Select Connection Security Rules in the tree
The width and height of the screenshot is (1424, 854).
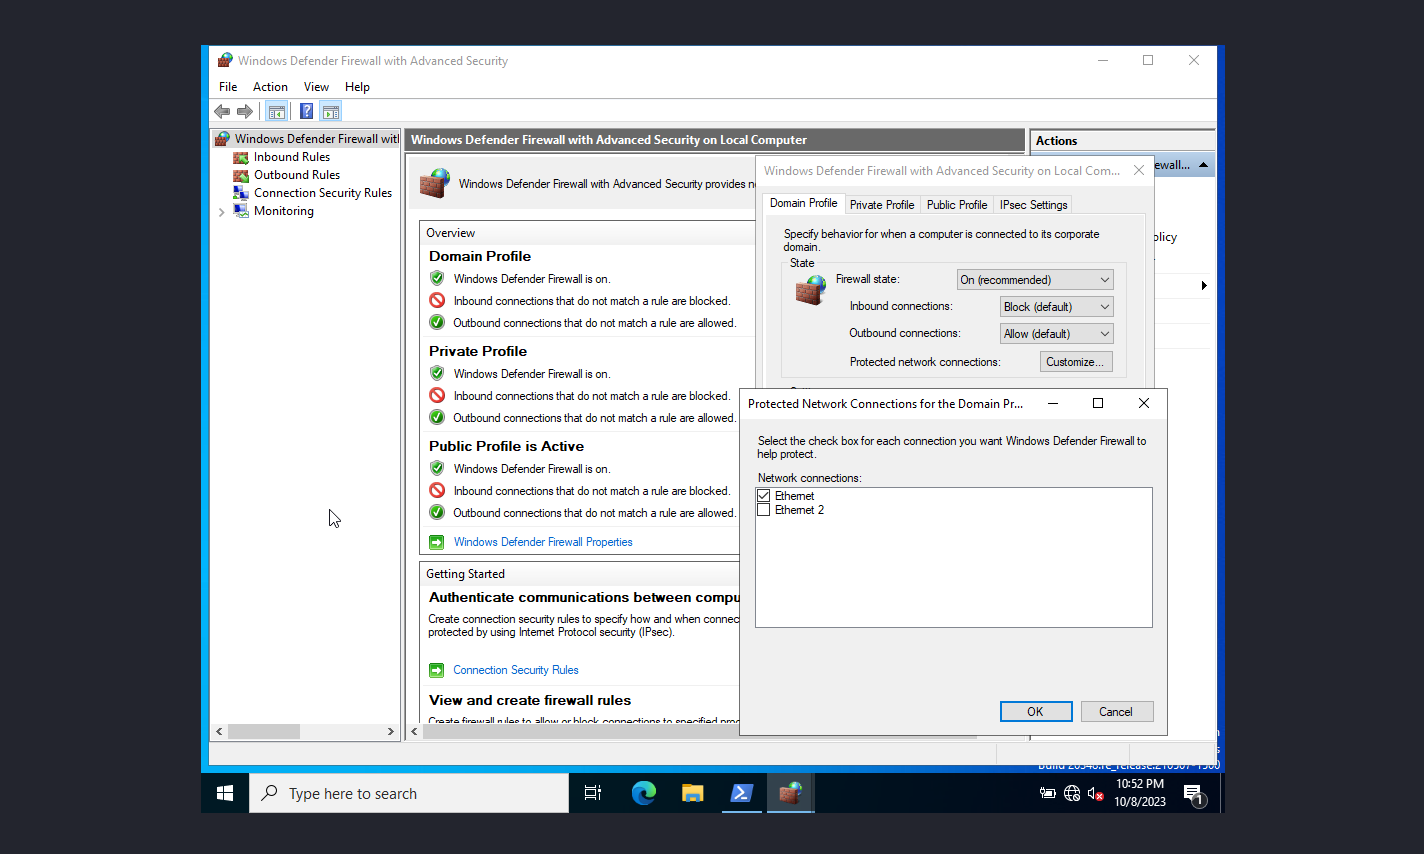coord(323,193)
